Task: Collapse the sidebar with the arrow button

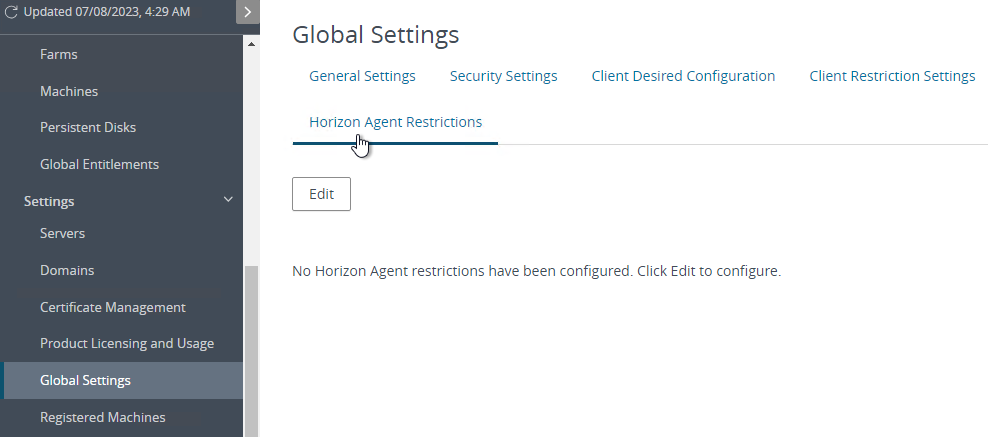Action: pyautogui.click(x=248, y=12)
